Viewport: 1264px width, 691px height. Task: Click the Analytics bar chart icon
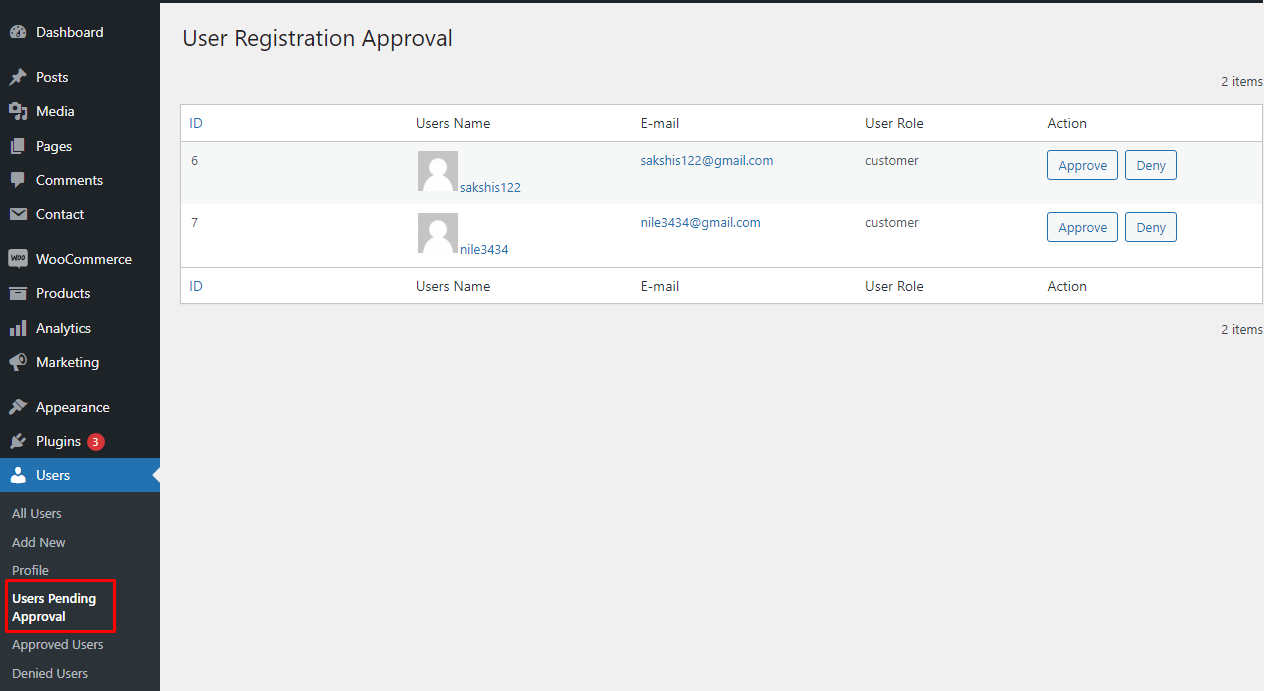[18, 328]
